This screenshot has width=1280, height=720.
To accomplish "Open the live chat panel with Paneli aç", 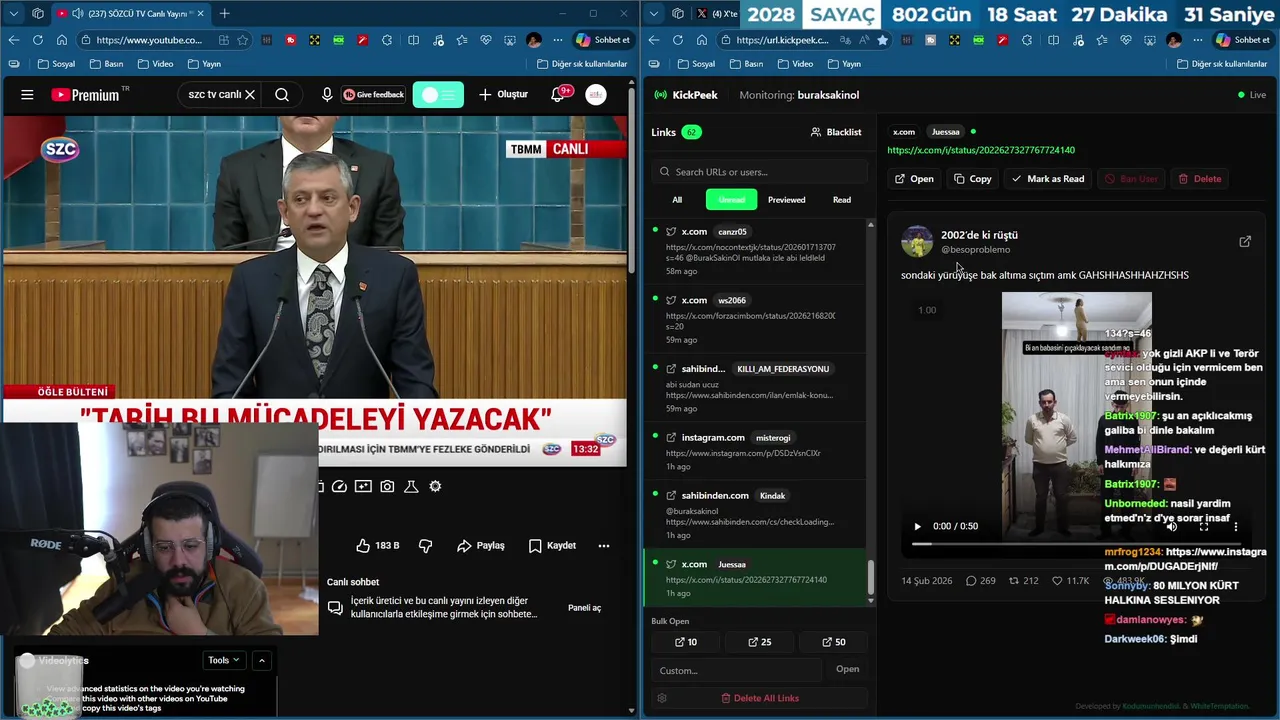I will point(585,608).
